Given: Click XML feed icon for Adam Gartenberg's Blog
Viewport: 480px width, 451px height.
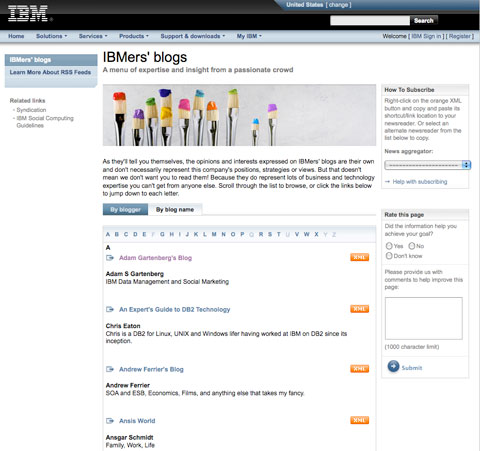Looking at the screenshot, I should pyautogui.click(x=359, y=257).
